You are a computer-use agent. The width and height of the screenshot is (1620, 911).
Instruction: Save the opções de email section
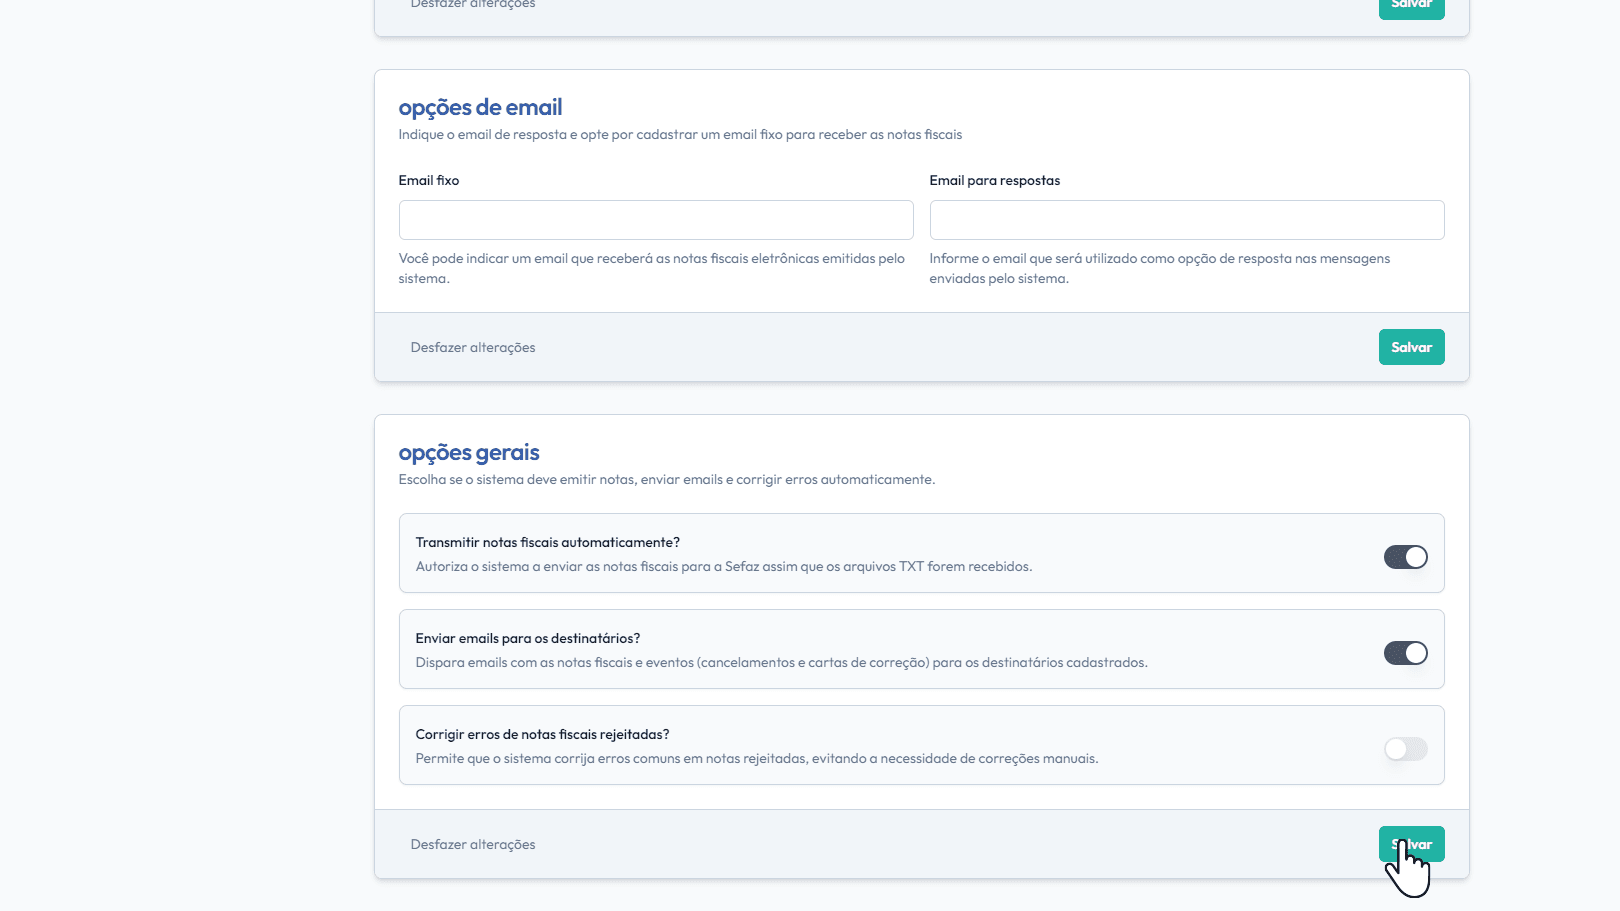pos(1411,347)
